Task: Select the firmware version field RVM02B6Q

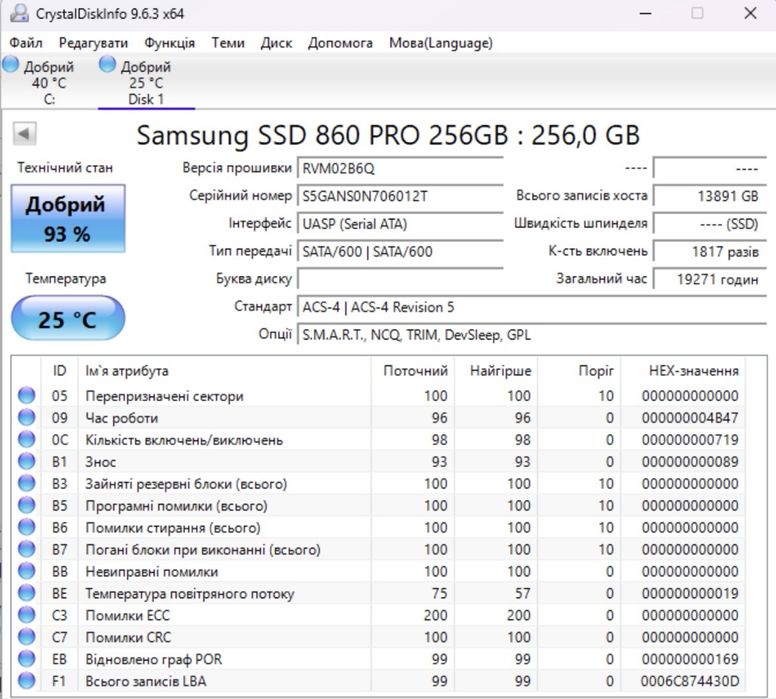Action: click(x=400, y=168)
